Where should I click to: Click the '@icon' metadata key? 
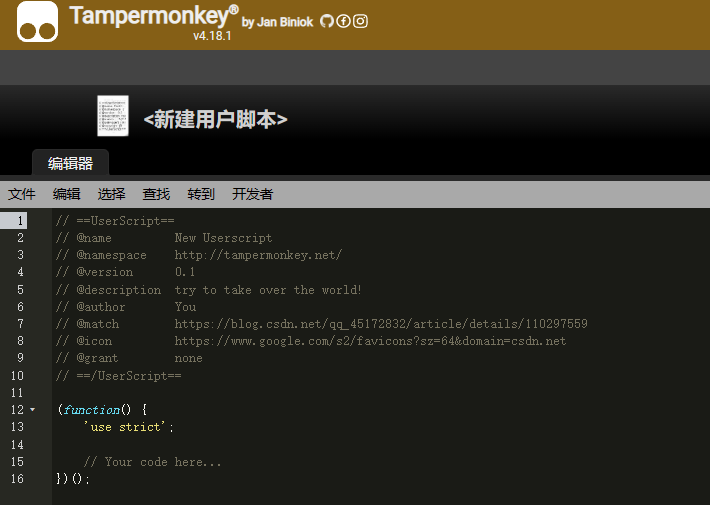(x=94, y=341)
